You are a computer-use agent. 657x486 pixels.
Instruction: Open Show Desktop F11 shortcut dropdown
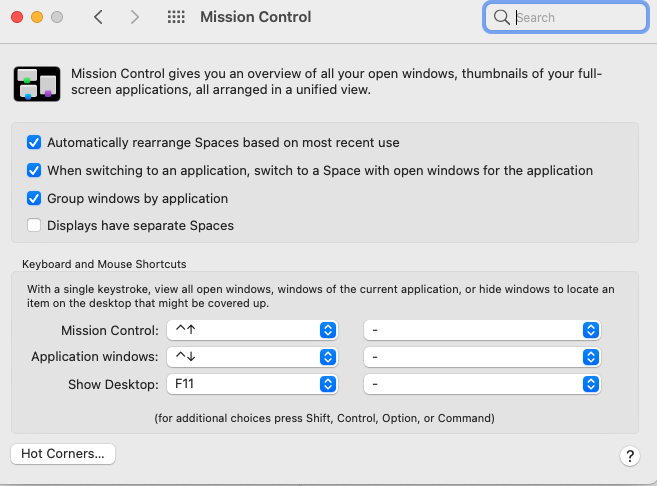pyautogui.click(x=252, y=383)
